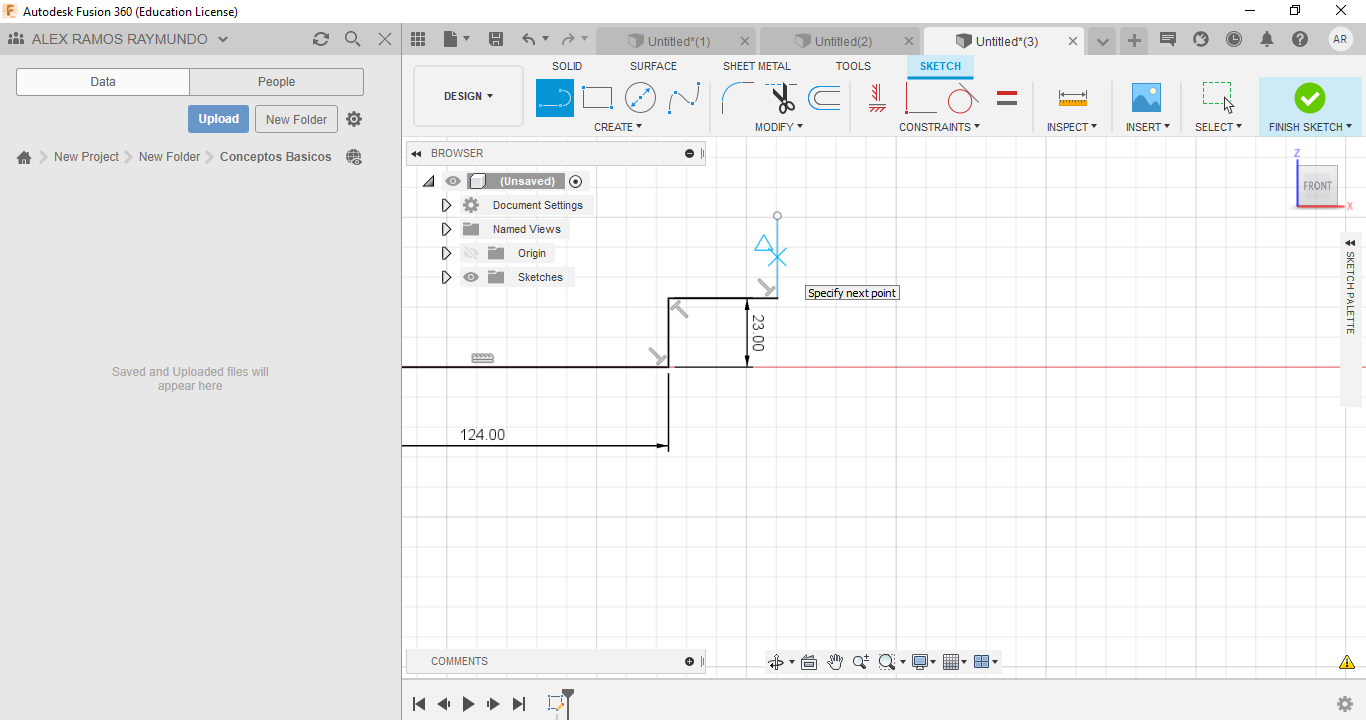The image size is (1366, 720).
Task: Select the Offset tool
Action: tap(824, 98)
